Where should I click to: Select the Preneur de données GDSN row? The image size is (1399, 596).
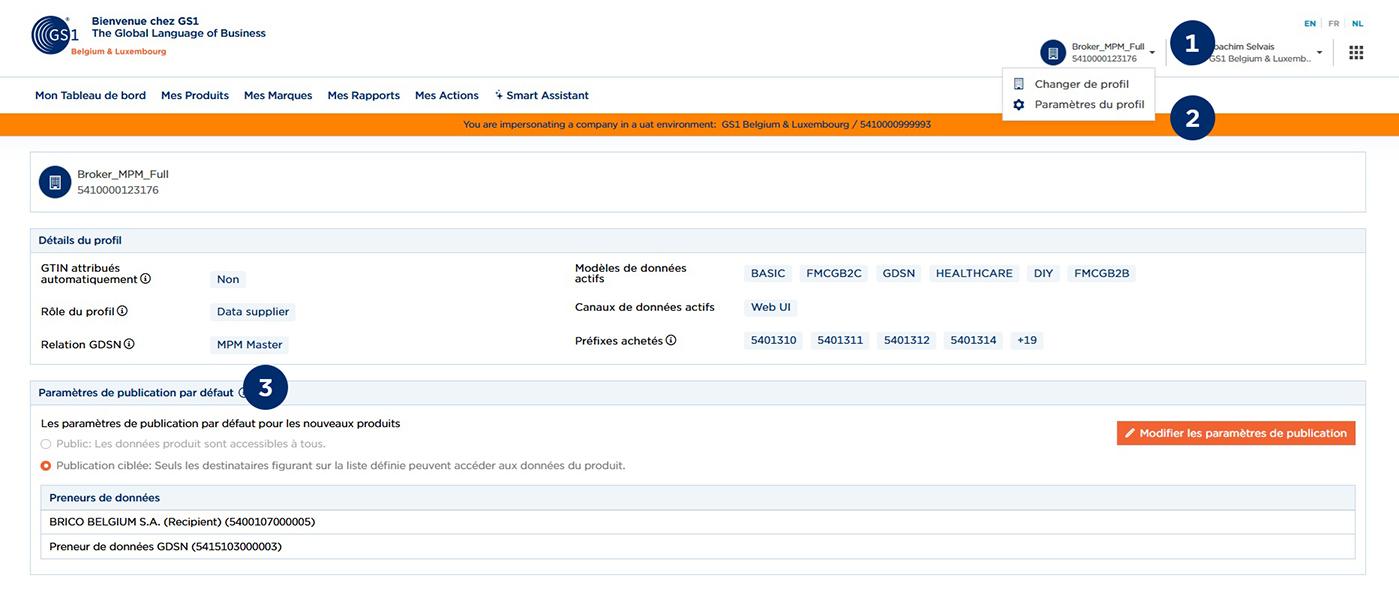(698, 547)
